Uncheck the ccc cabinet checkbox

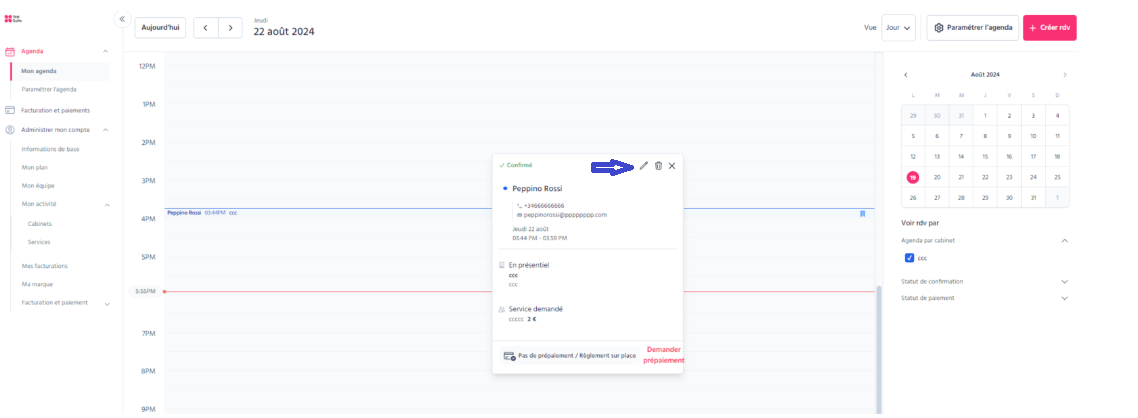(x=909, y=258)
